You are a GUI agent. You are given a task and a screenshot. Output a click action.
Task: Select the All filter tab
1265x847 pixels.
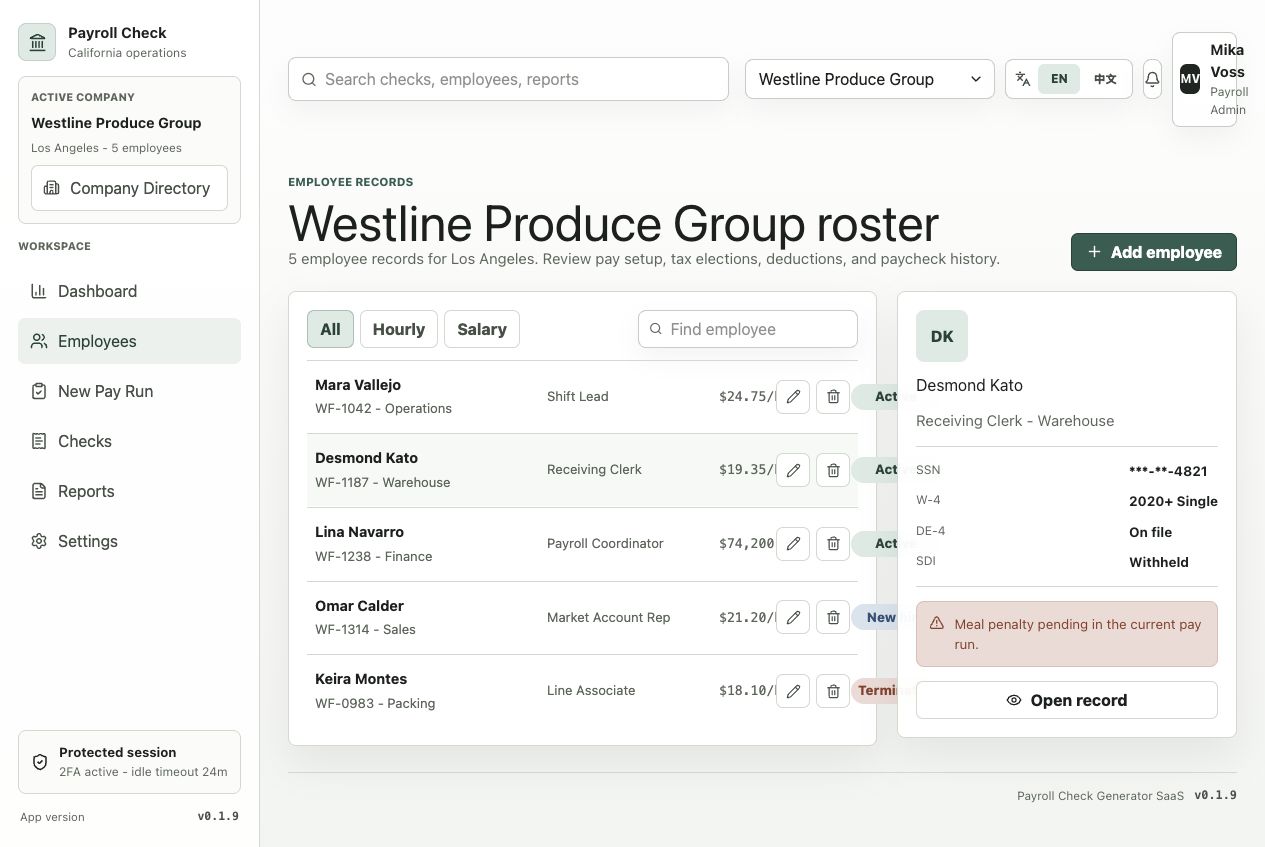tap(330, 329)
